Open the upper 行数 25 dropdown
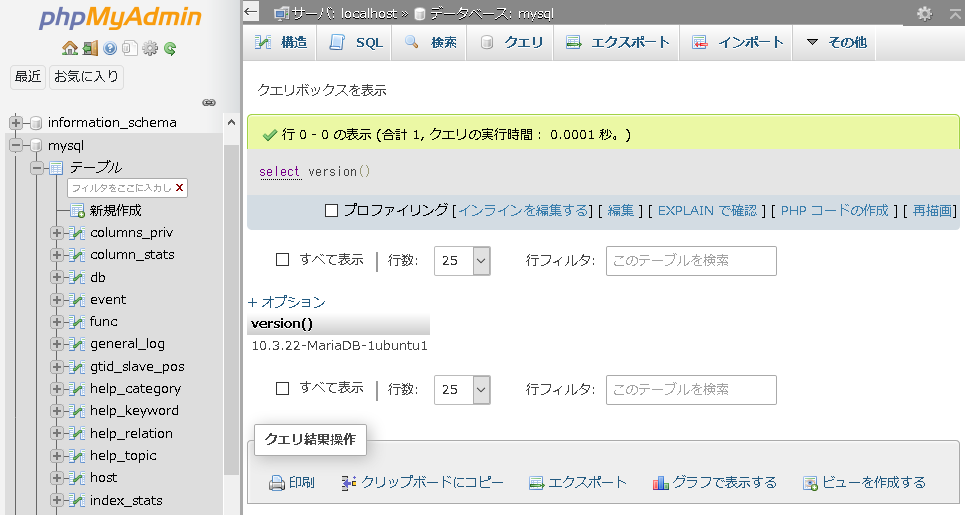 tap(462, 261)
